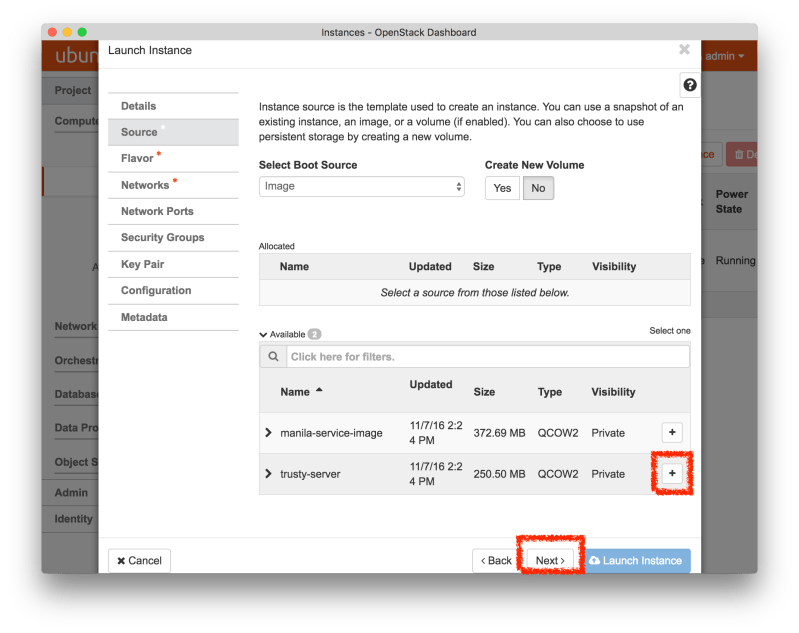Close the Launch Instance dialog with X
Image resolution: width=799 pixels, height=633 pixels.
(x=684, y=49)
